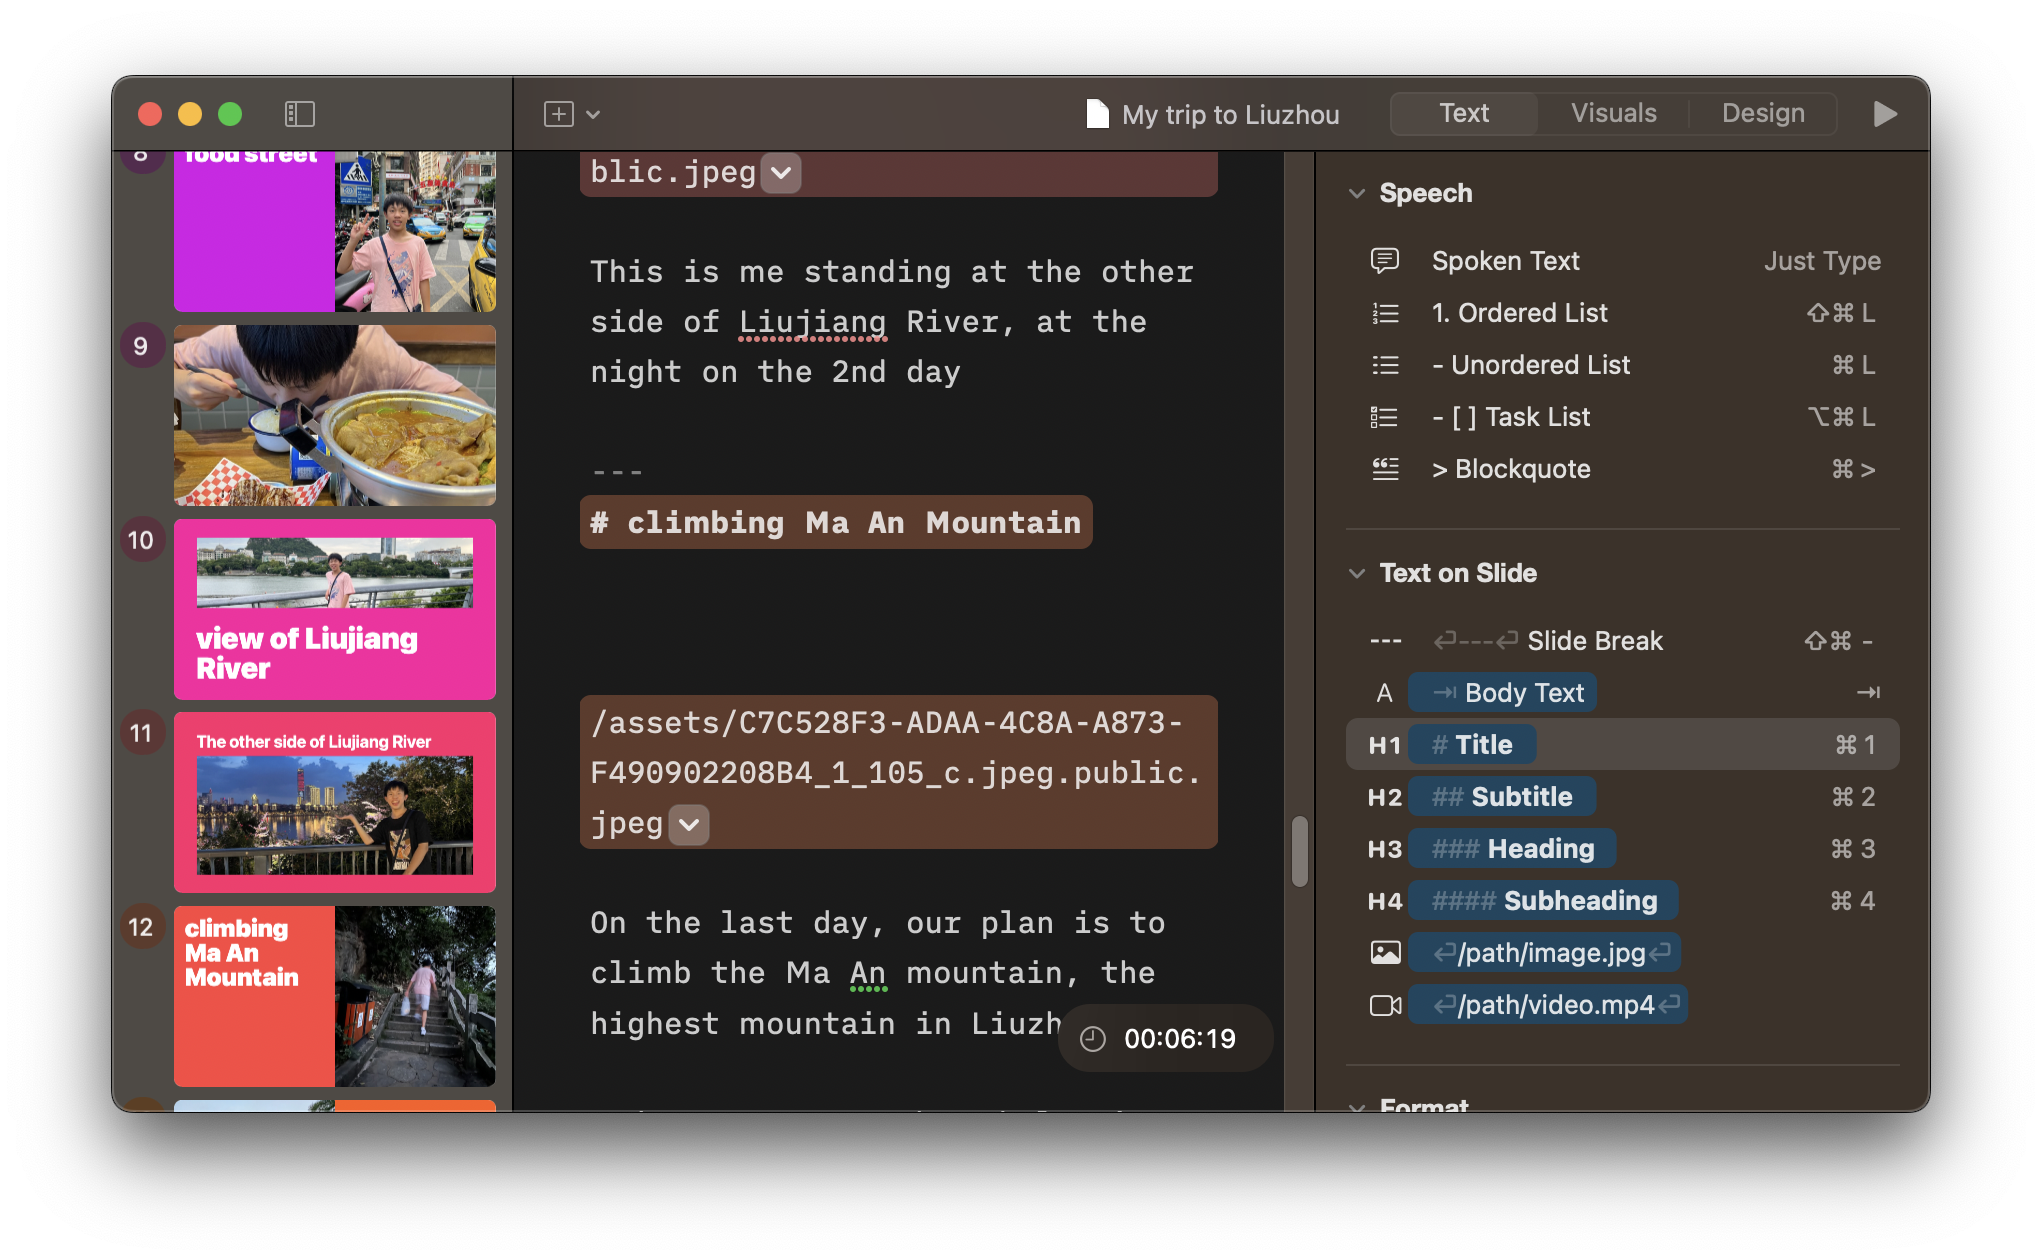This screenshot has height=1260, width=2042.
Task: Apply the Heading H3 style
Action: click(1512, 849)
